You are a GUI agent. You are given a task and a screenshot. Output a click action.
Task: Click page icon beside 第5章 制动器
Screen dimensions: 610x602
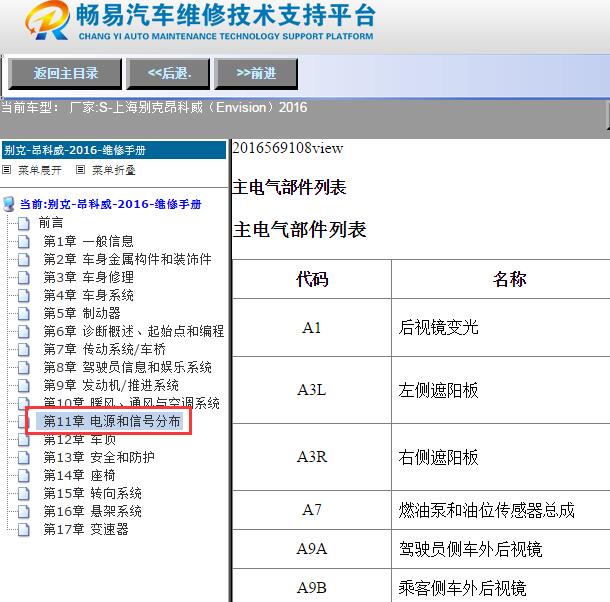[24, 314]
